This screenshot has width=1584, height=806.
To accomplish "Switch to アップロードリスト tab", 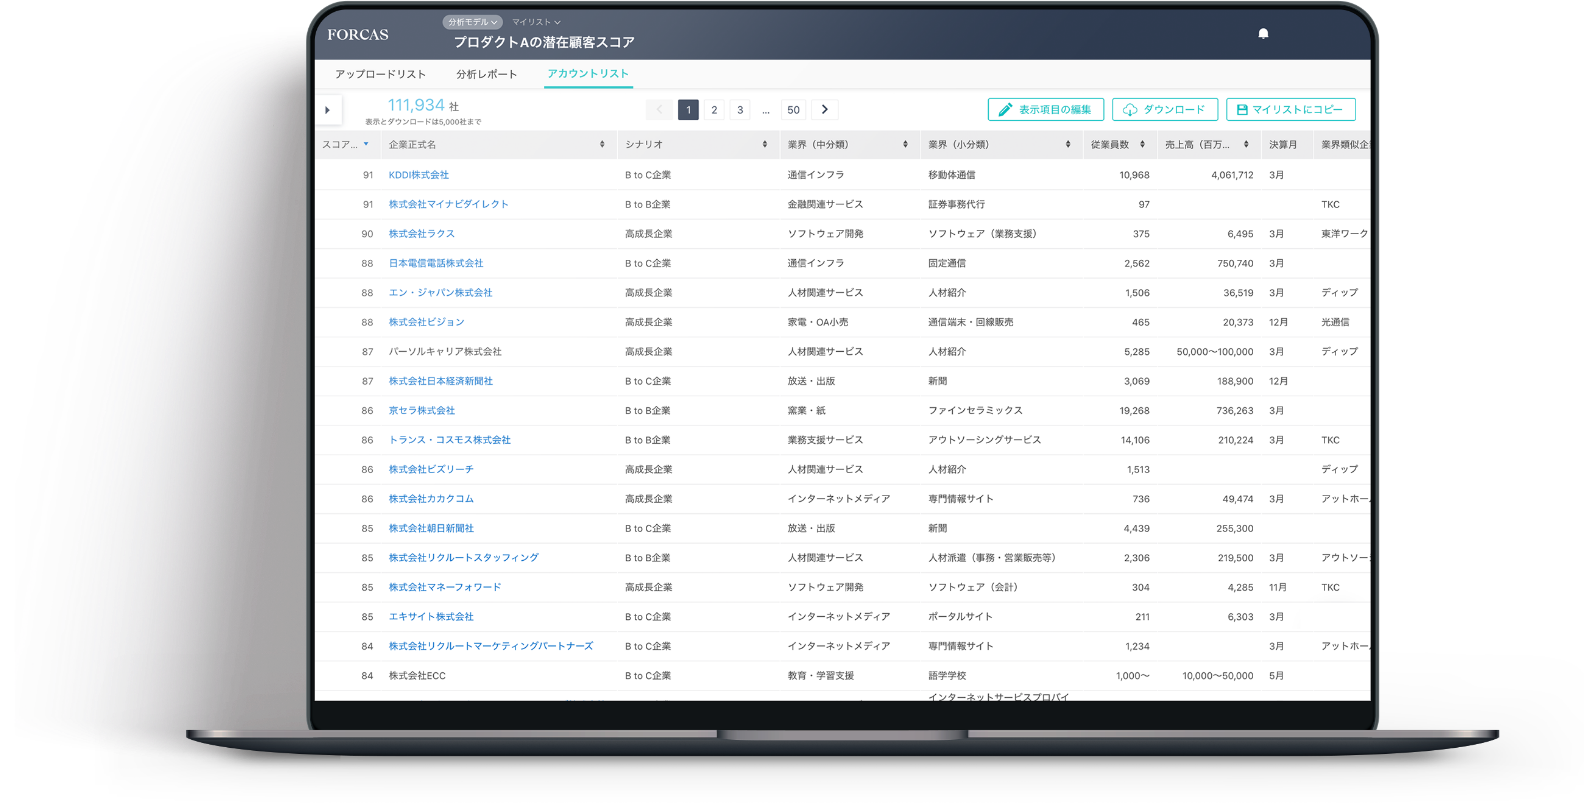I will tap(380, 74).
